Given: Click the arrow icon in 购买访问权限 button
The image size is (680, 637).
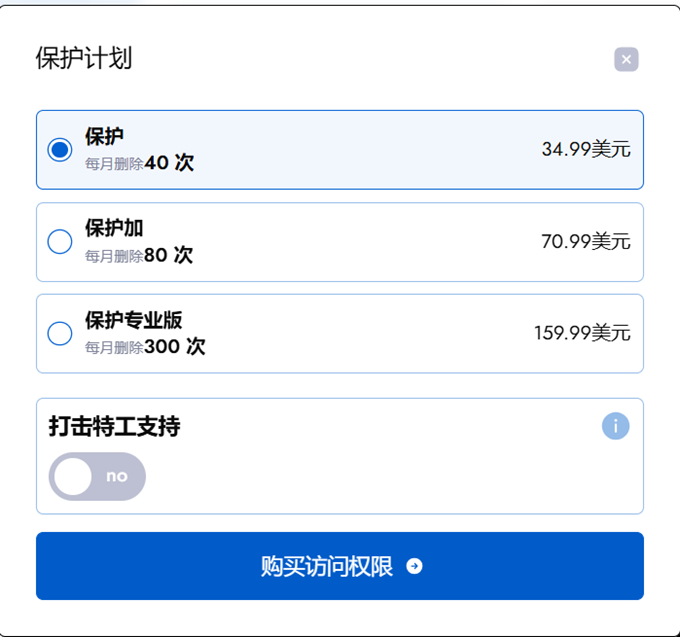Looking at the screenshot, I should [415, 567].
